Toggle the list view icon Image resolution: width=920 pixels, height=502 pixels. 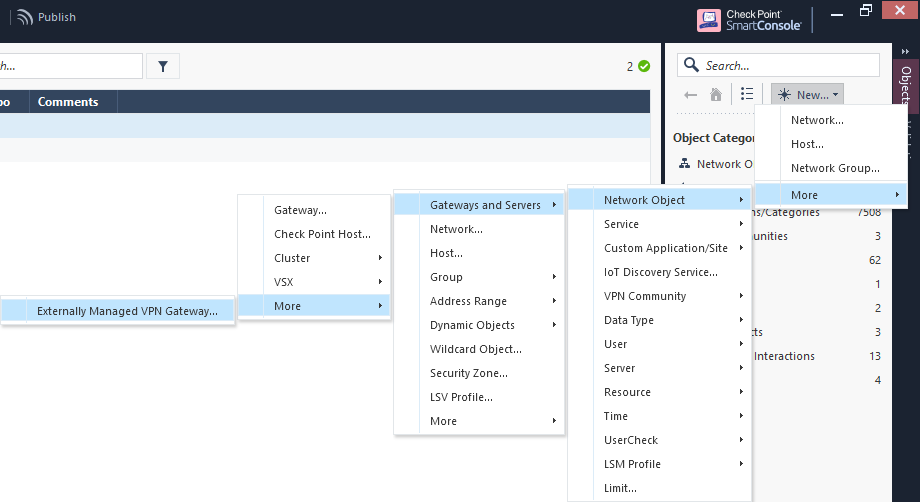(x=747, y=94)
